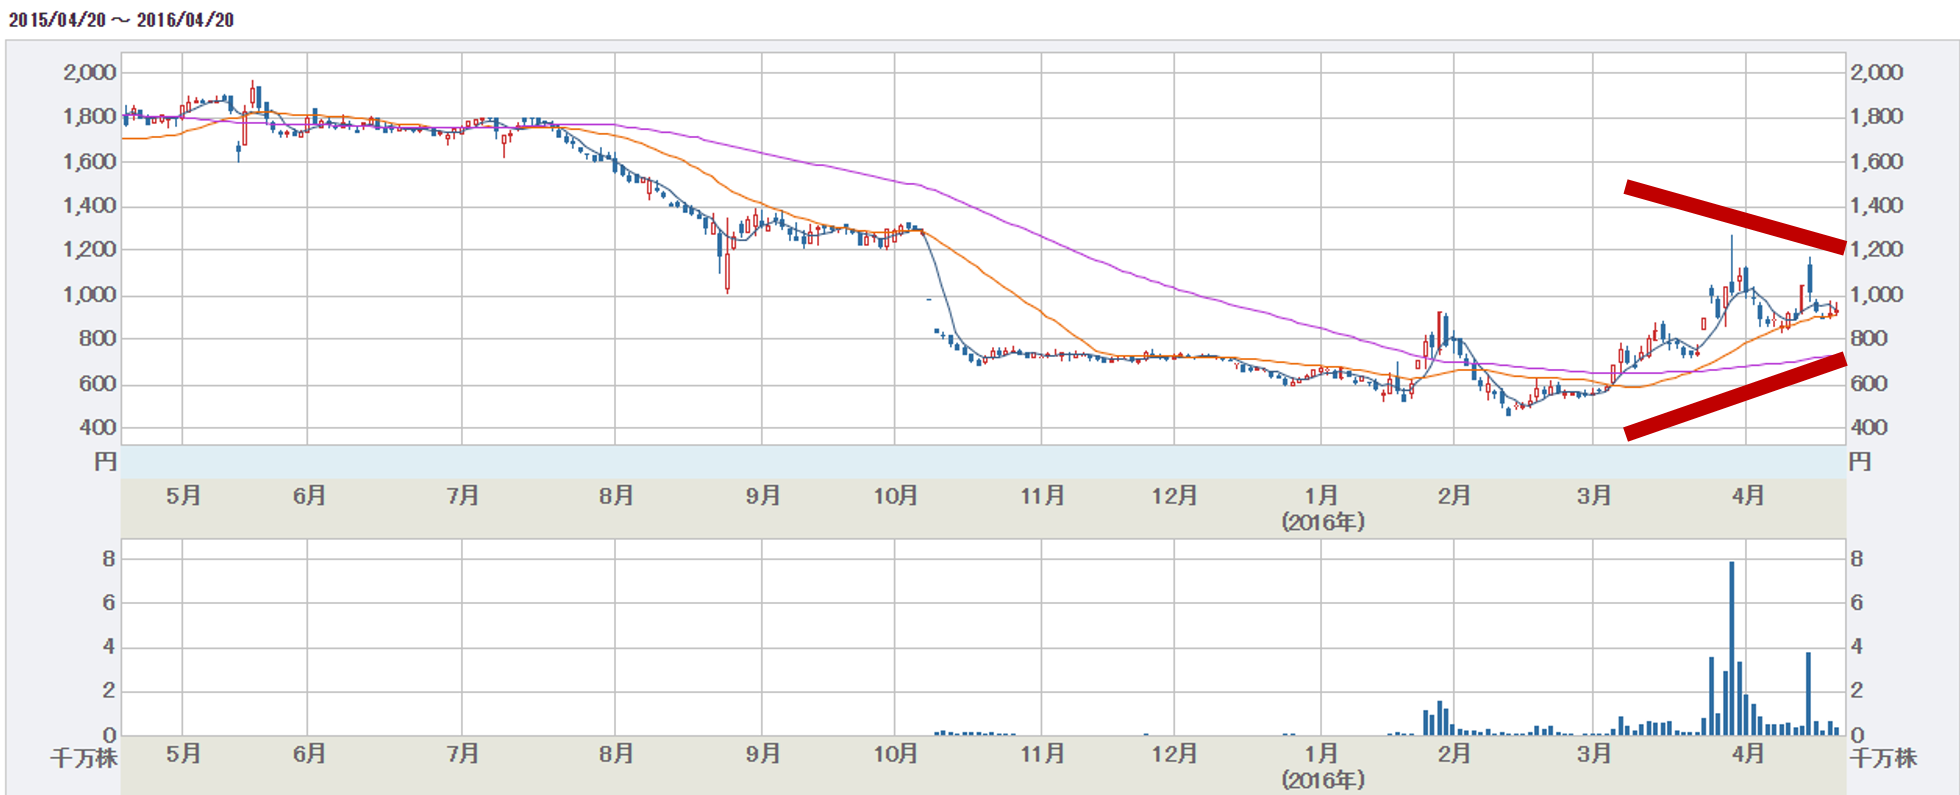Select 2,000 on the right price axis
1960x795 pixels.
[1876, 72]
